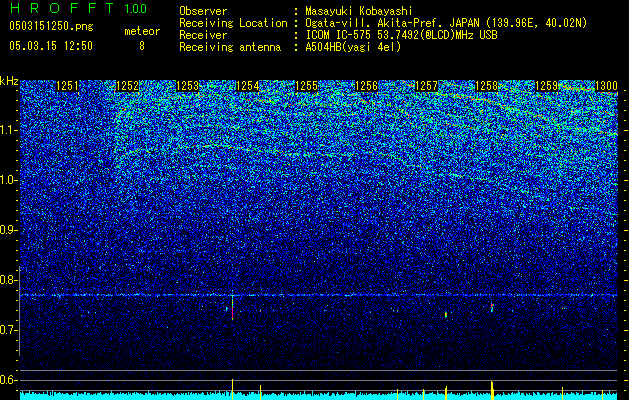Click the Ogata-vill. Akita-Pref. JAPAN location text
629x400 pixels.
coord(446,23)
